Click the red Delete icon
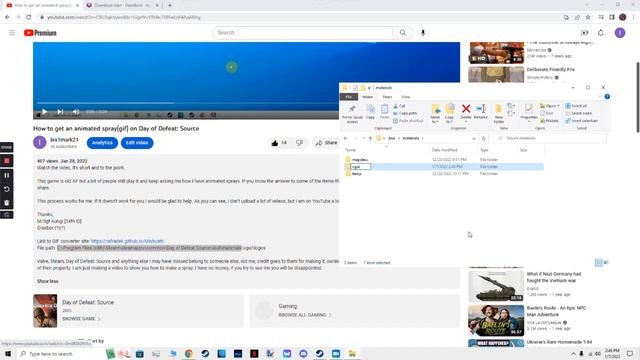The image size is (640, 360). (x=466, y=109)
